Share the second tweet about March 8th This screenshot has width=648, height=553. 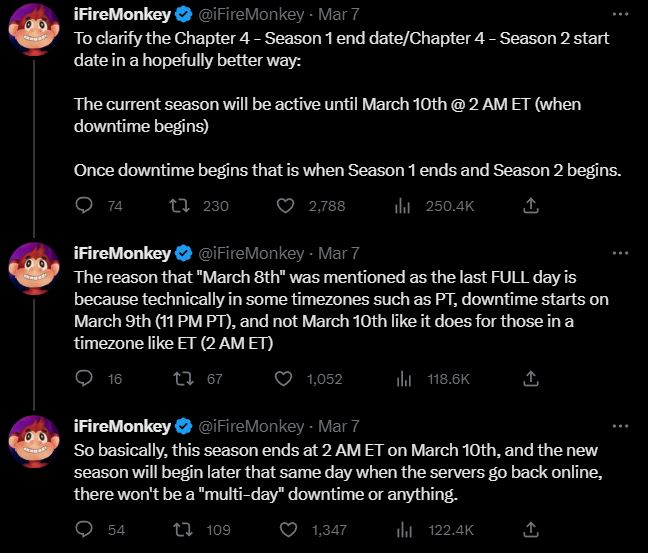531,378
